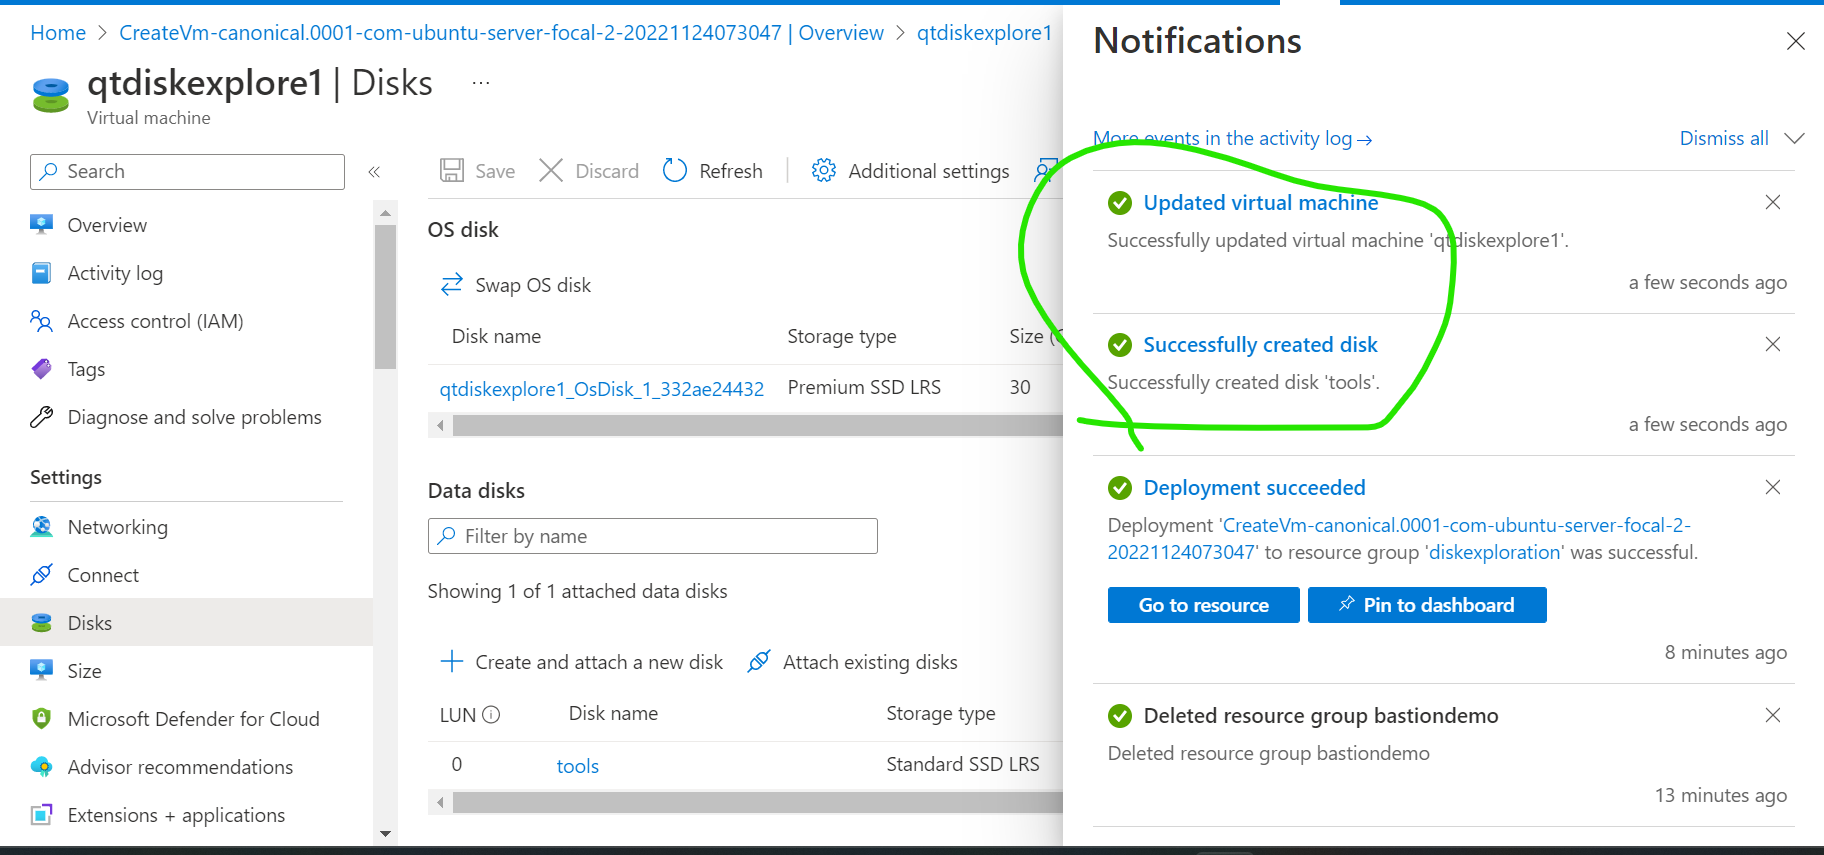Click Go to resource button

pos(1204,605)
